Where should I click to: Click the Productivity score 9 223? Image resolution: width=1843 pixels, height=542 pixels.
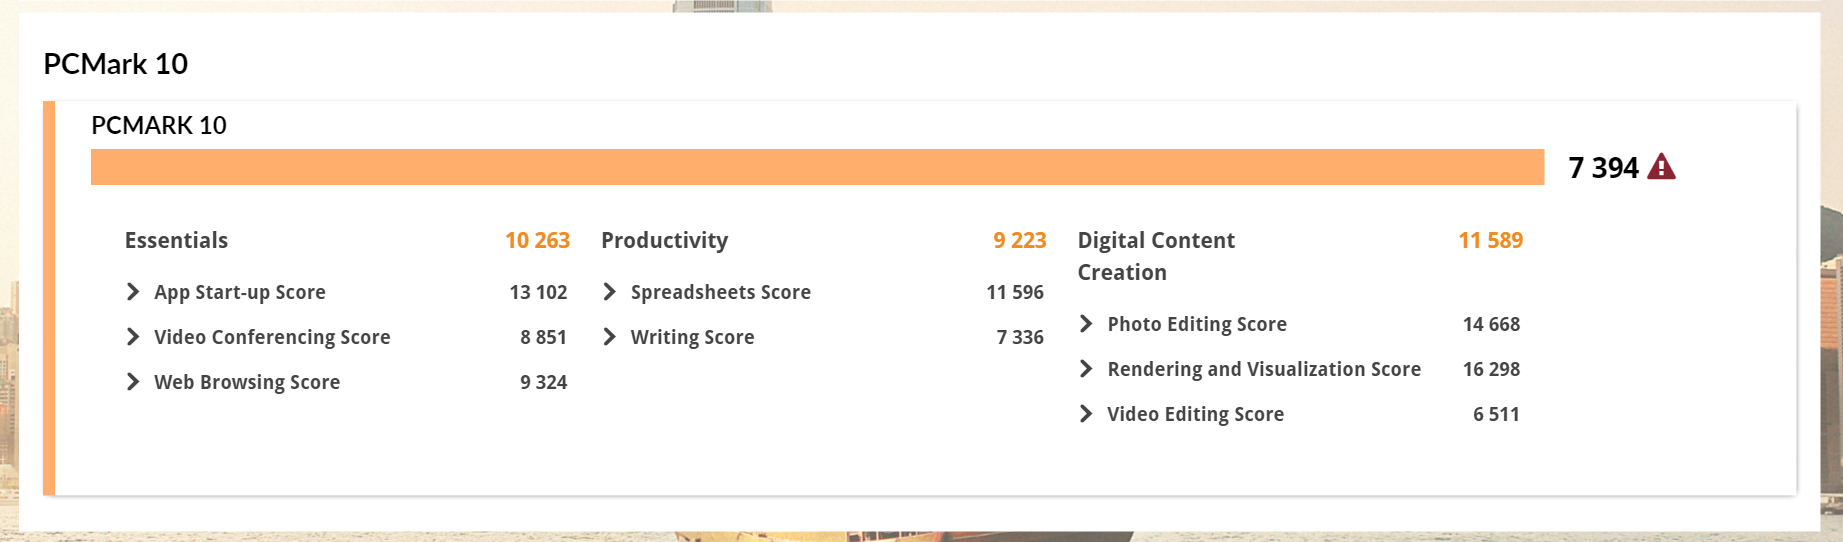click(1019, 240)
